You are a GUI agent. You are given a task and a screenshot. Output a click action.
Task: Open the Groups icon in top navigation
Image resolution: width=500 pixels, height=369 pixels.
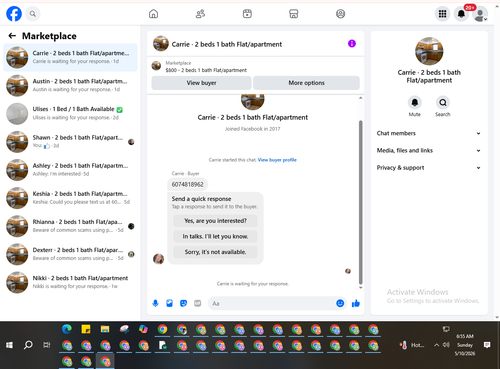coord(340,14)
